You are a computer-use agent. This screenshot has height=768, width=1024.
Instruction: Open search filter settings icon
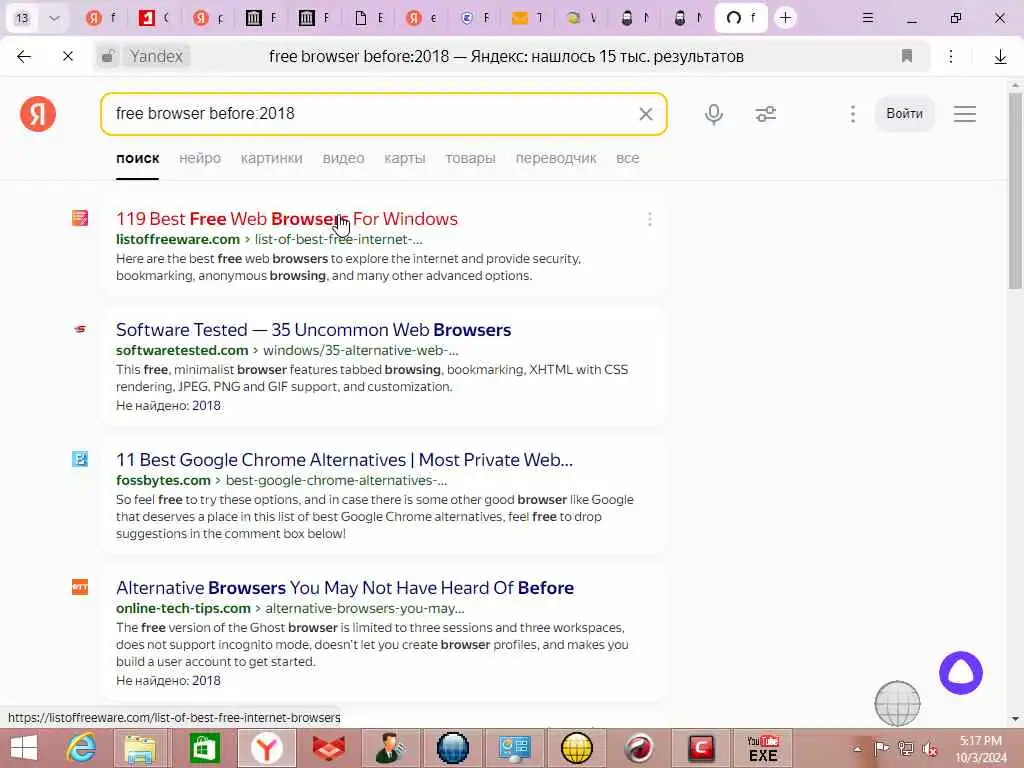765,114
